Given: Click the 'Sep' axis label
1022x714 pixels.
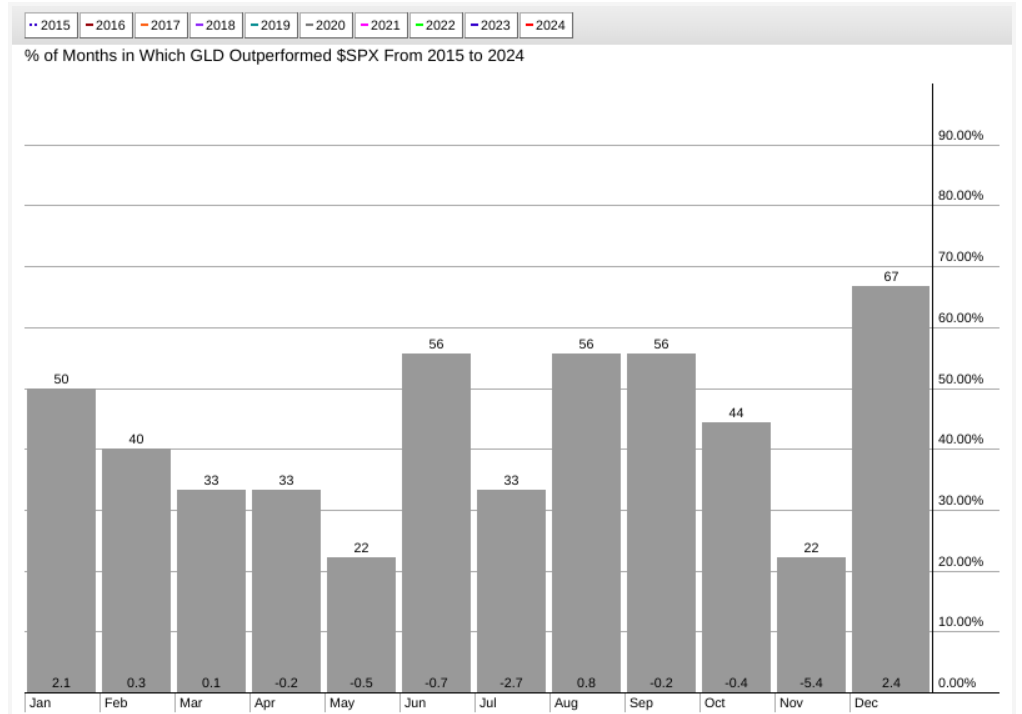Looking at the screenshot, I should [x=641, y=703].
